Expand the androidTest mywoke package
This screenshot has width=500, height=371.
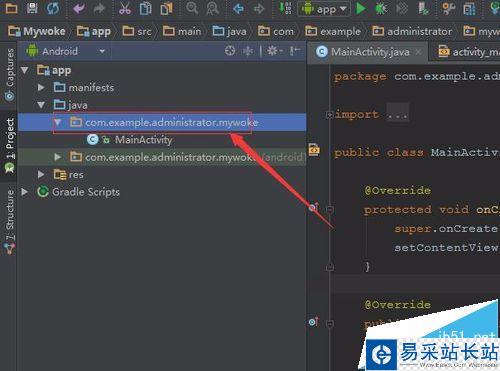[x=58, y=157]
